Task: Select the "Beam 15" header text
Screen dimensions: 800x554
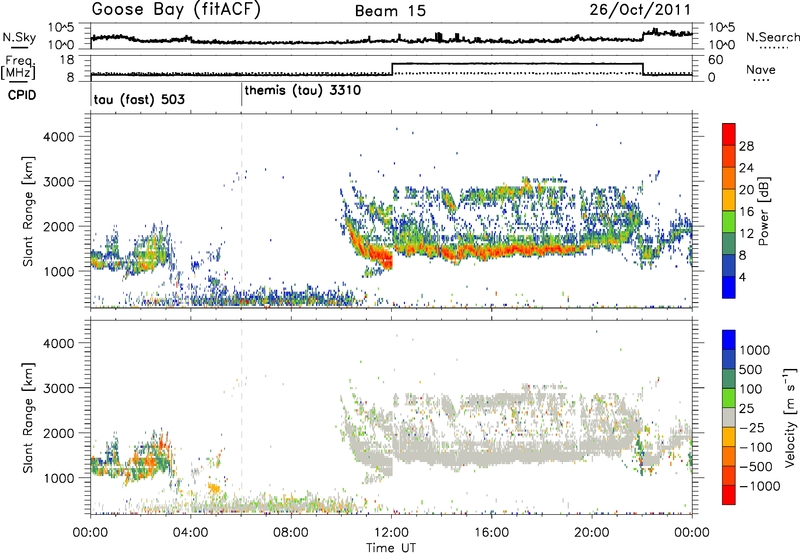Action: pos(390,11)
